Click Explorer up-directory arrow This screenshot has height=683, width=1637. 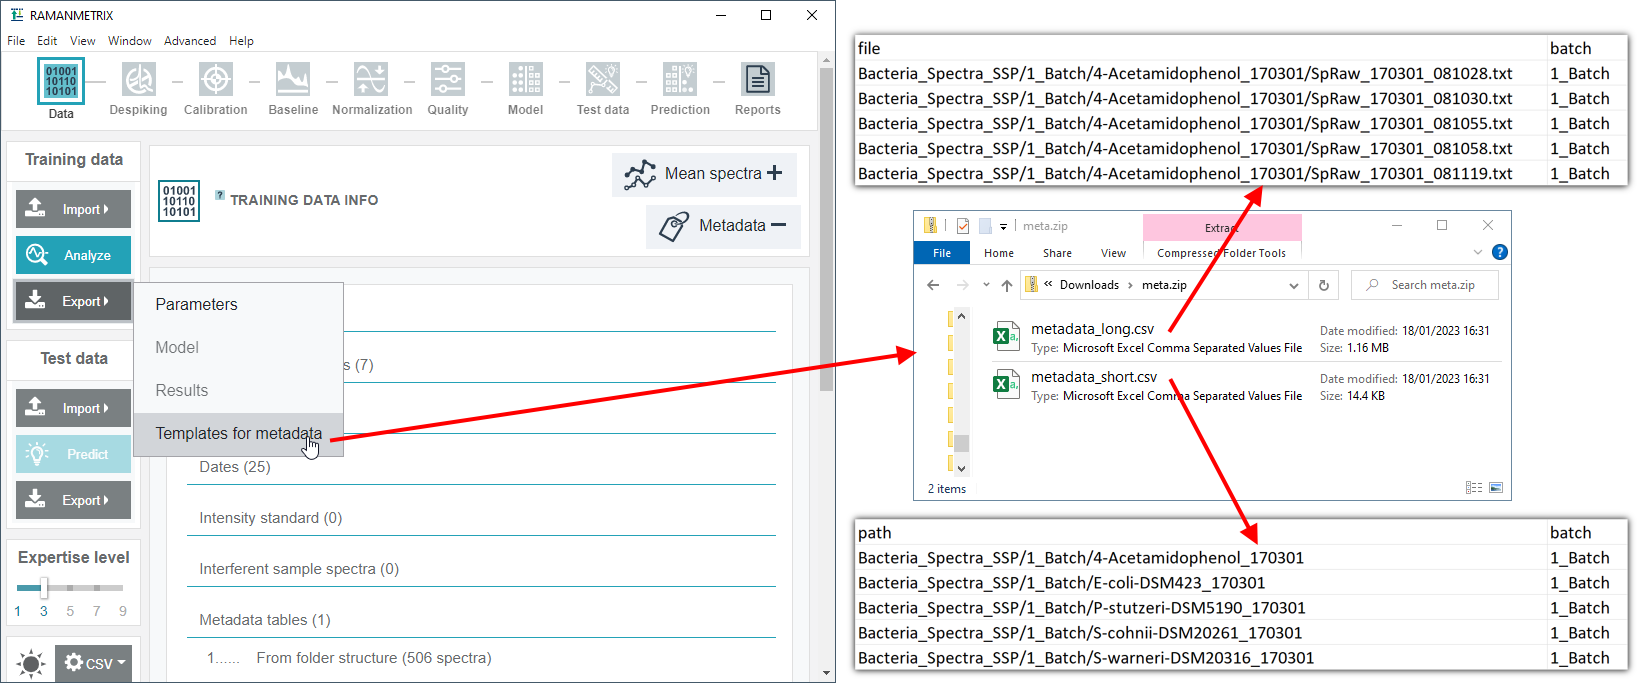pos(1007,285)
